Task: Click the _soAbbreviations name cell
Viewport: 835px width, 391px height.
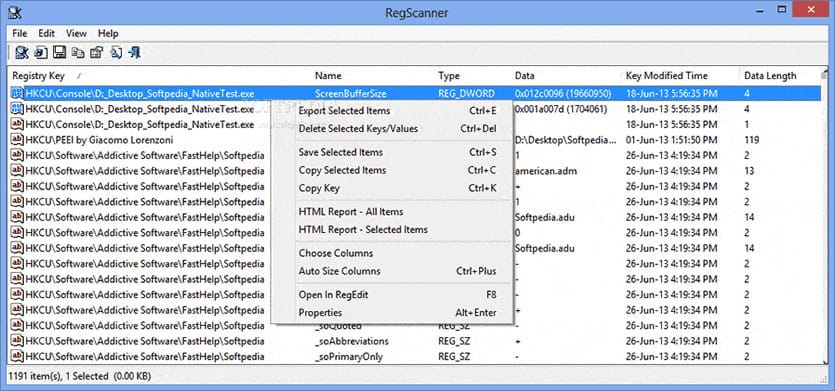Action: [351, 341]
